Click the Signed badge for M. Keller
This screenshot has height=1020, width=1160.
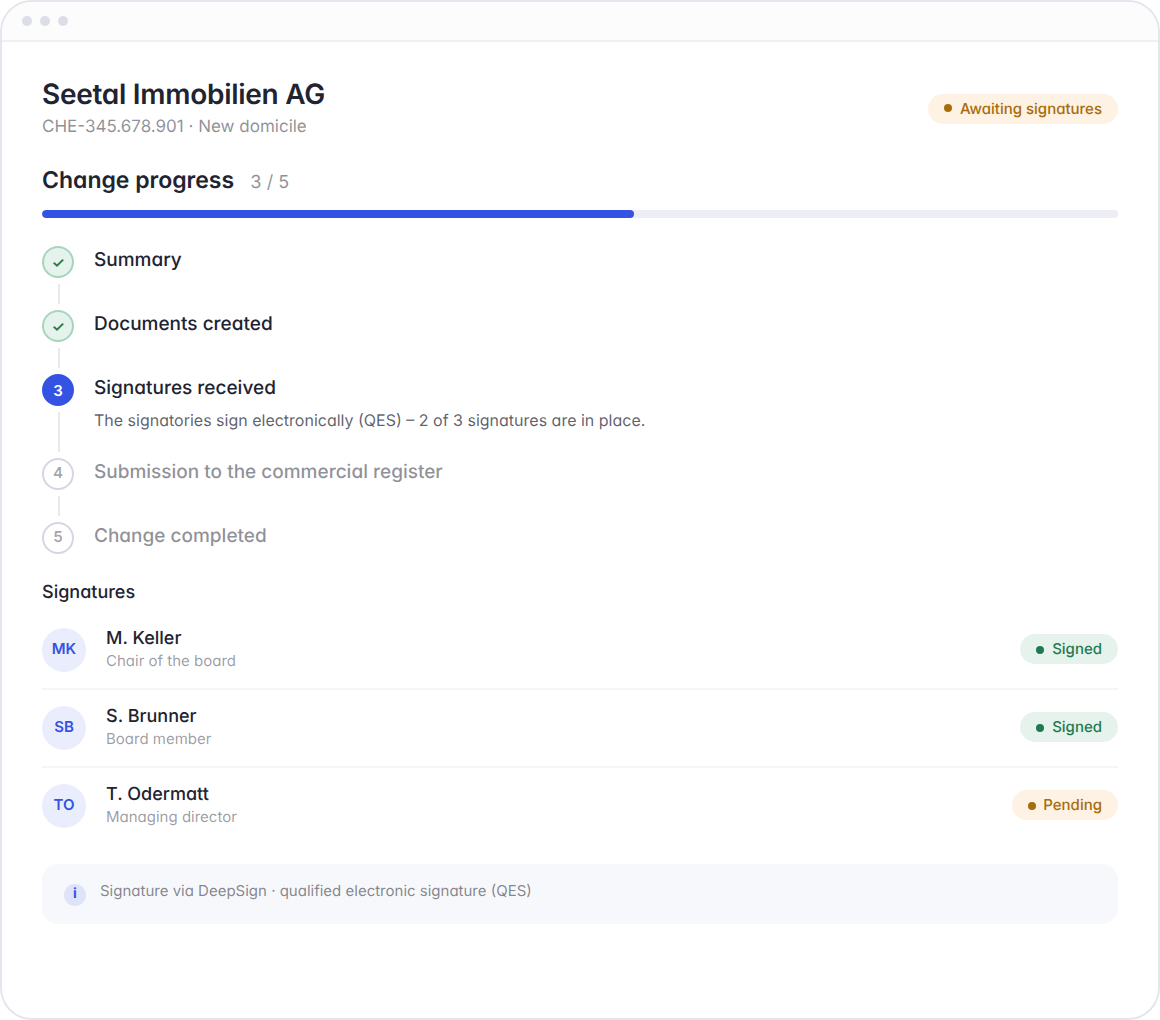point(1068,649)
